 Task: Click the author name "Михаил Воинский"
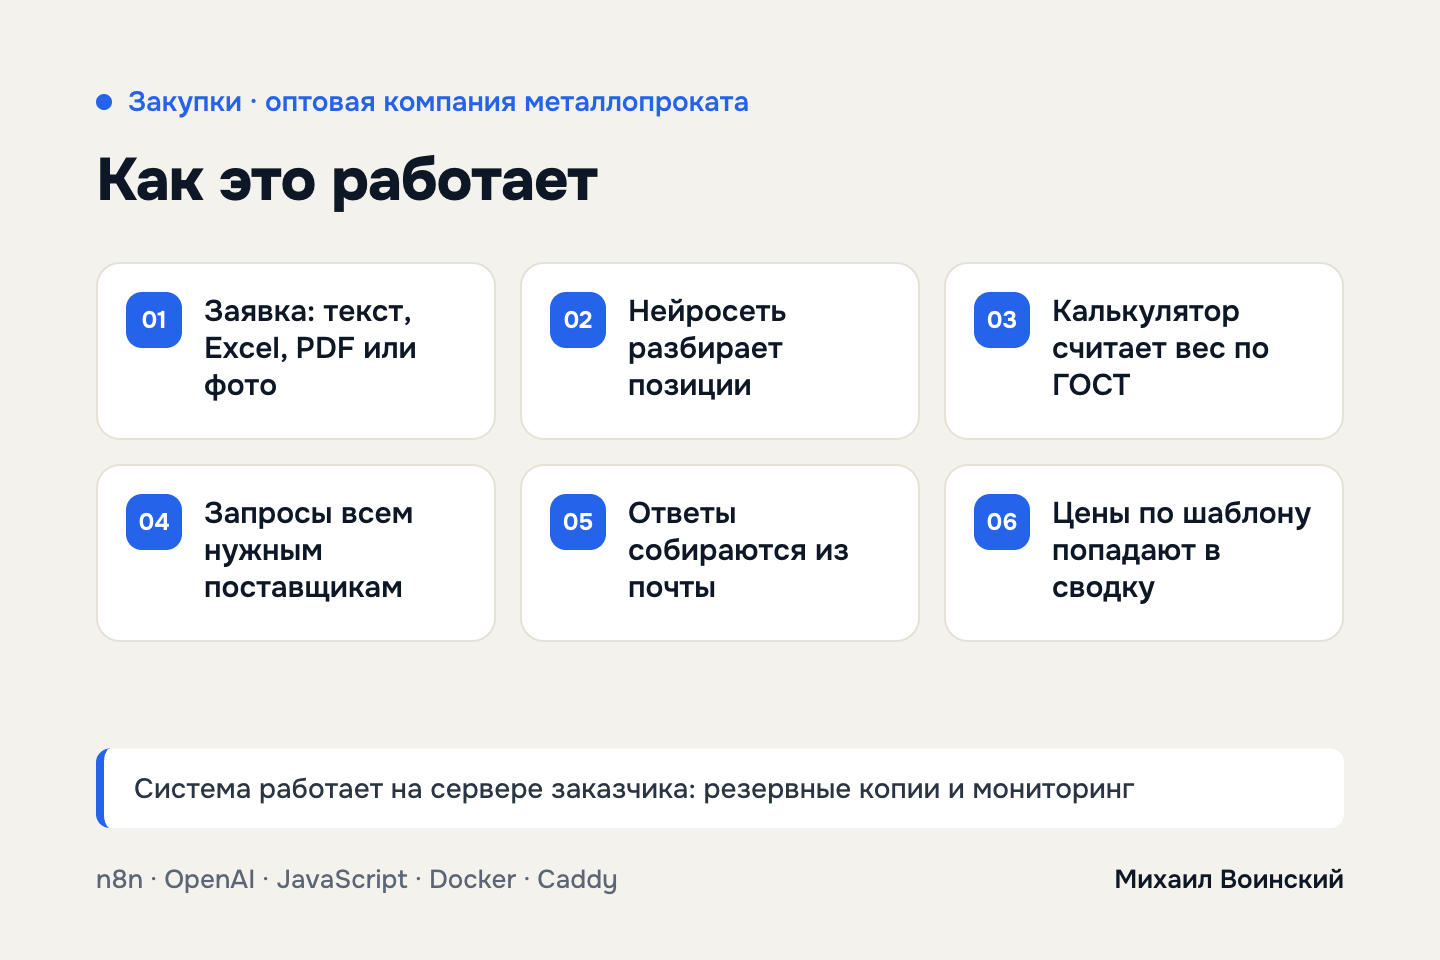[x=1229, y=879]
